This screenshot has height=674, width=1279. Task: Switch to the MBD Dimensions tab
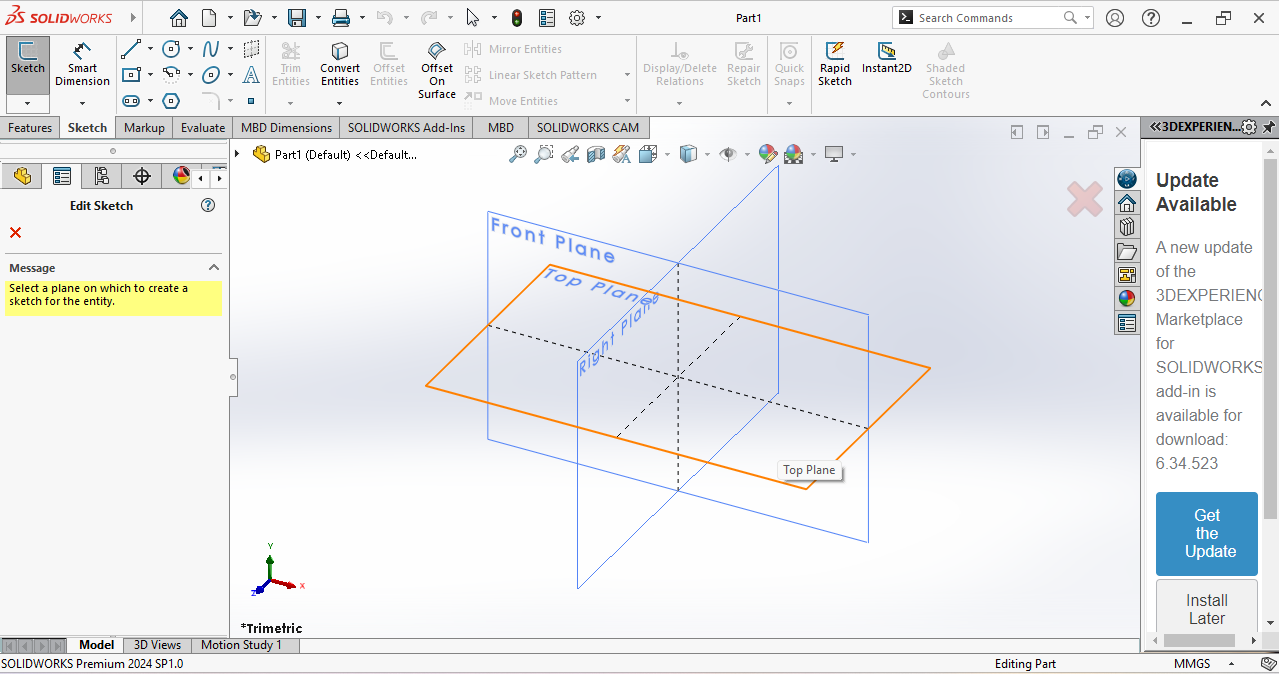tap(286, 127)
